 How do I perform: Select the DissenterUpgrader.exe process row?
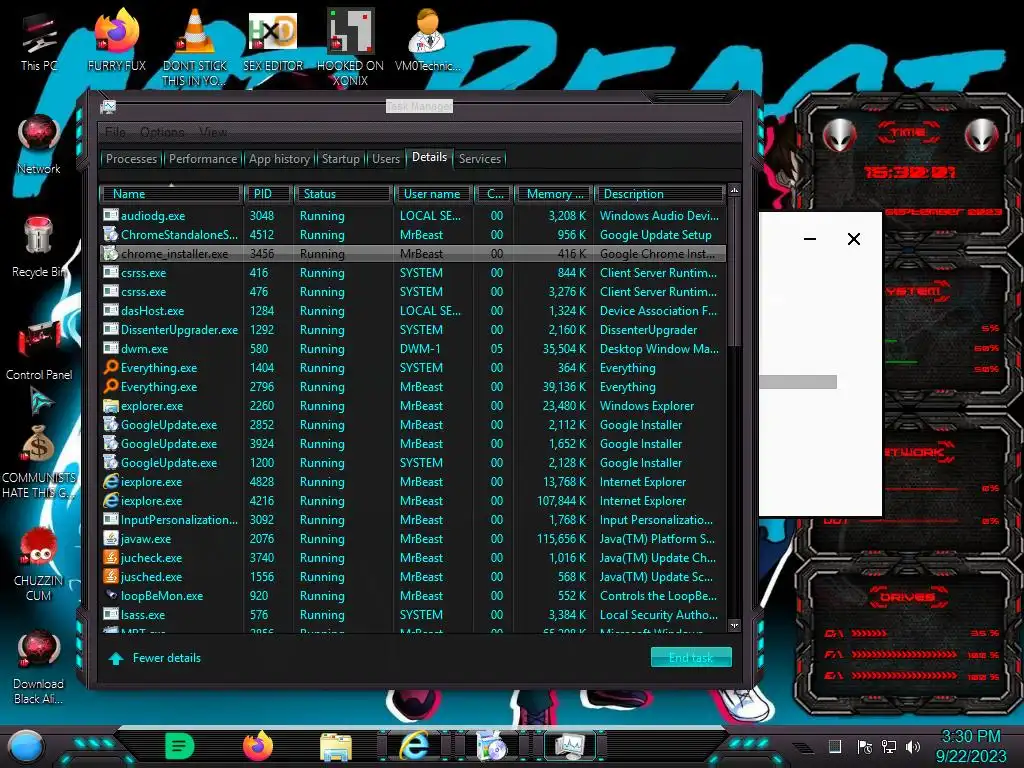(x=413, y=330)
